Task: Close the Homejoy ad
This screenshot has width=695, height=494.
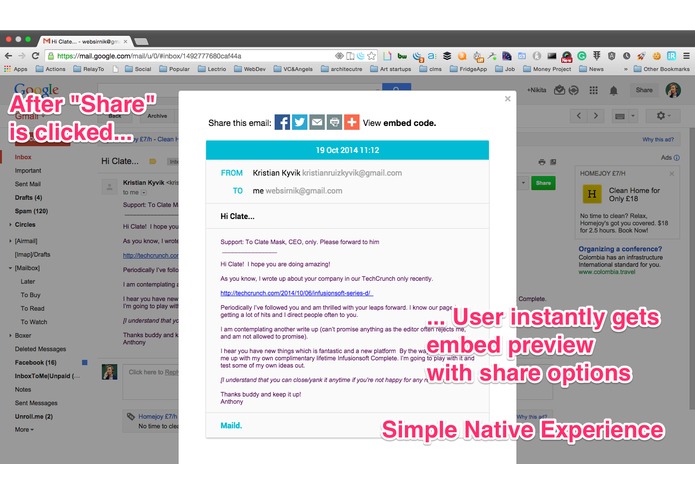Action: pos(672,174)
